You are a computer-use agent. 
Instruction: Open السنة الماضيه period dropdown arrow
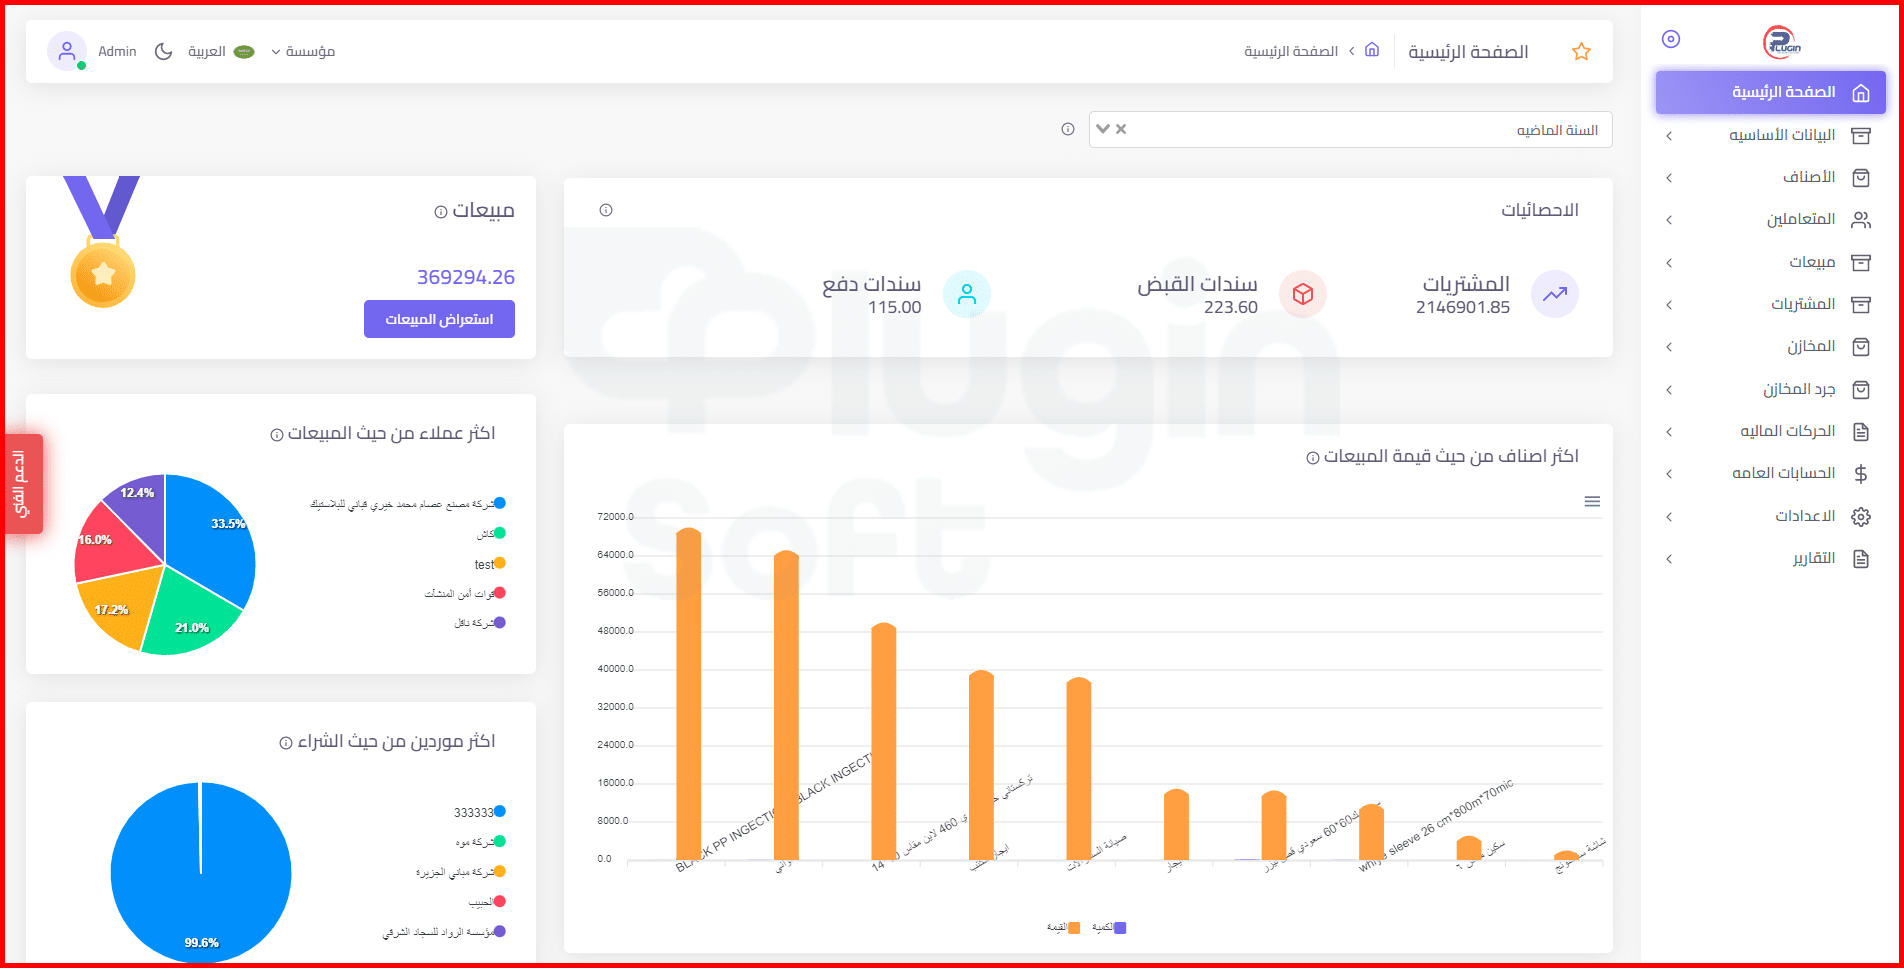click(1103, 129)
